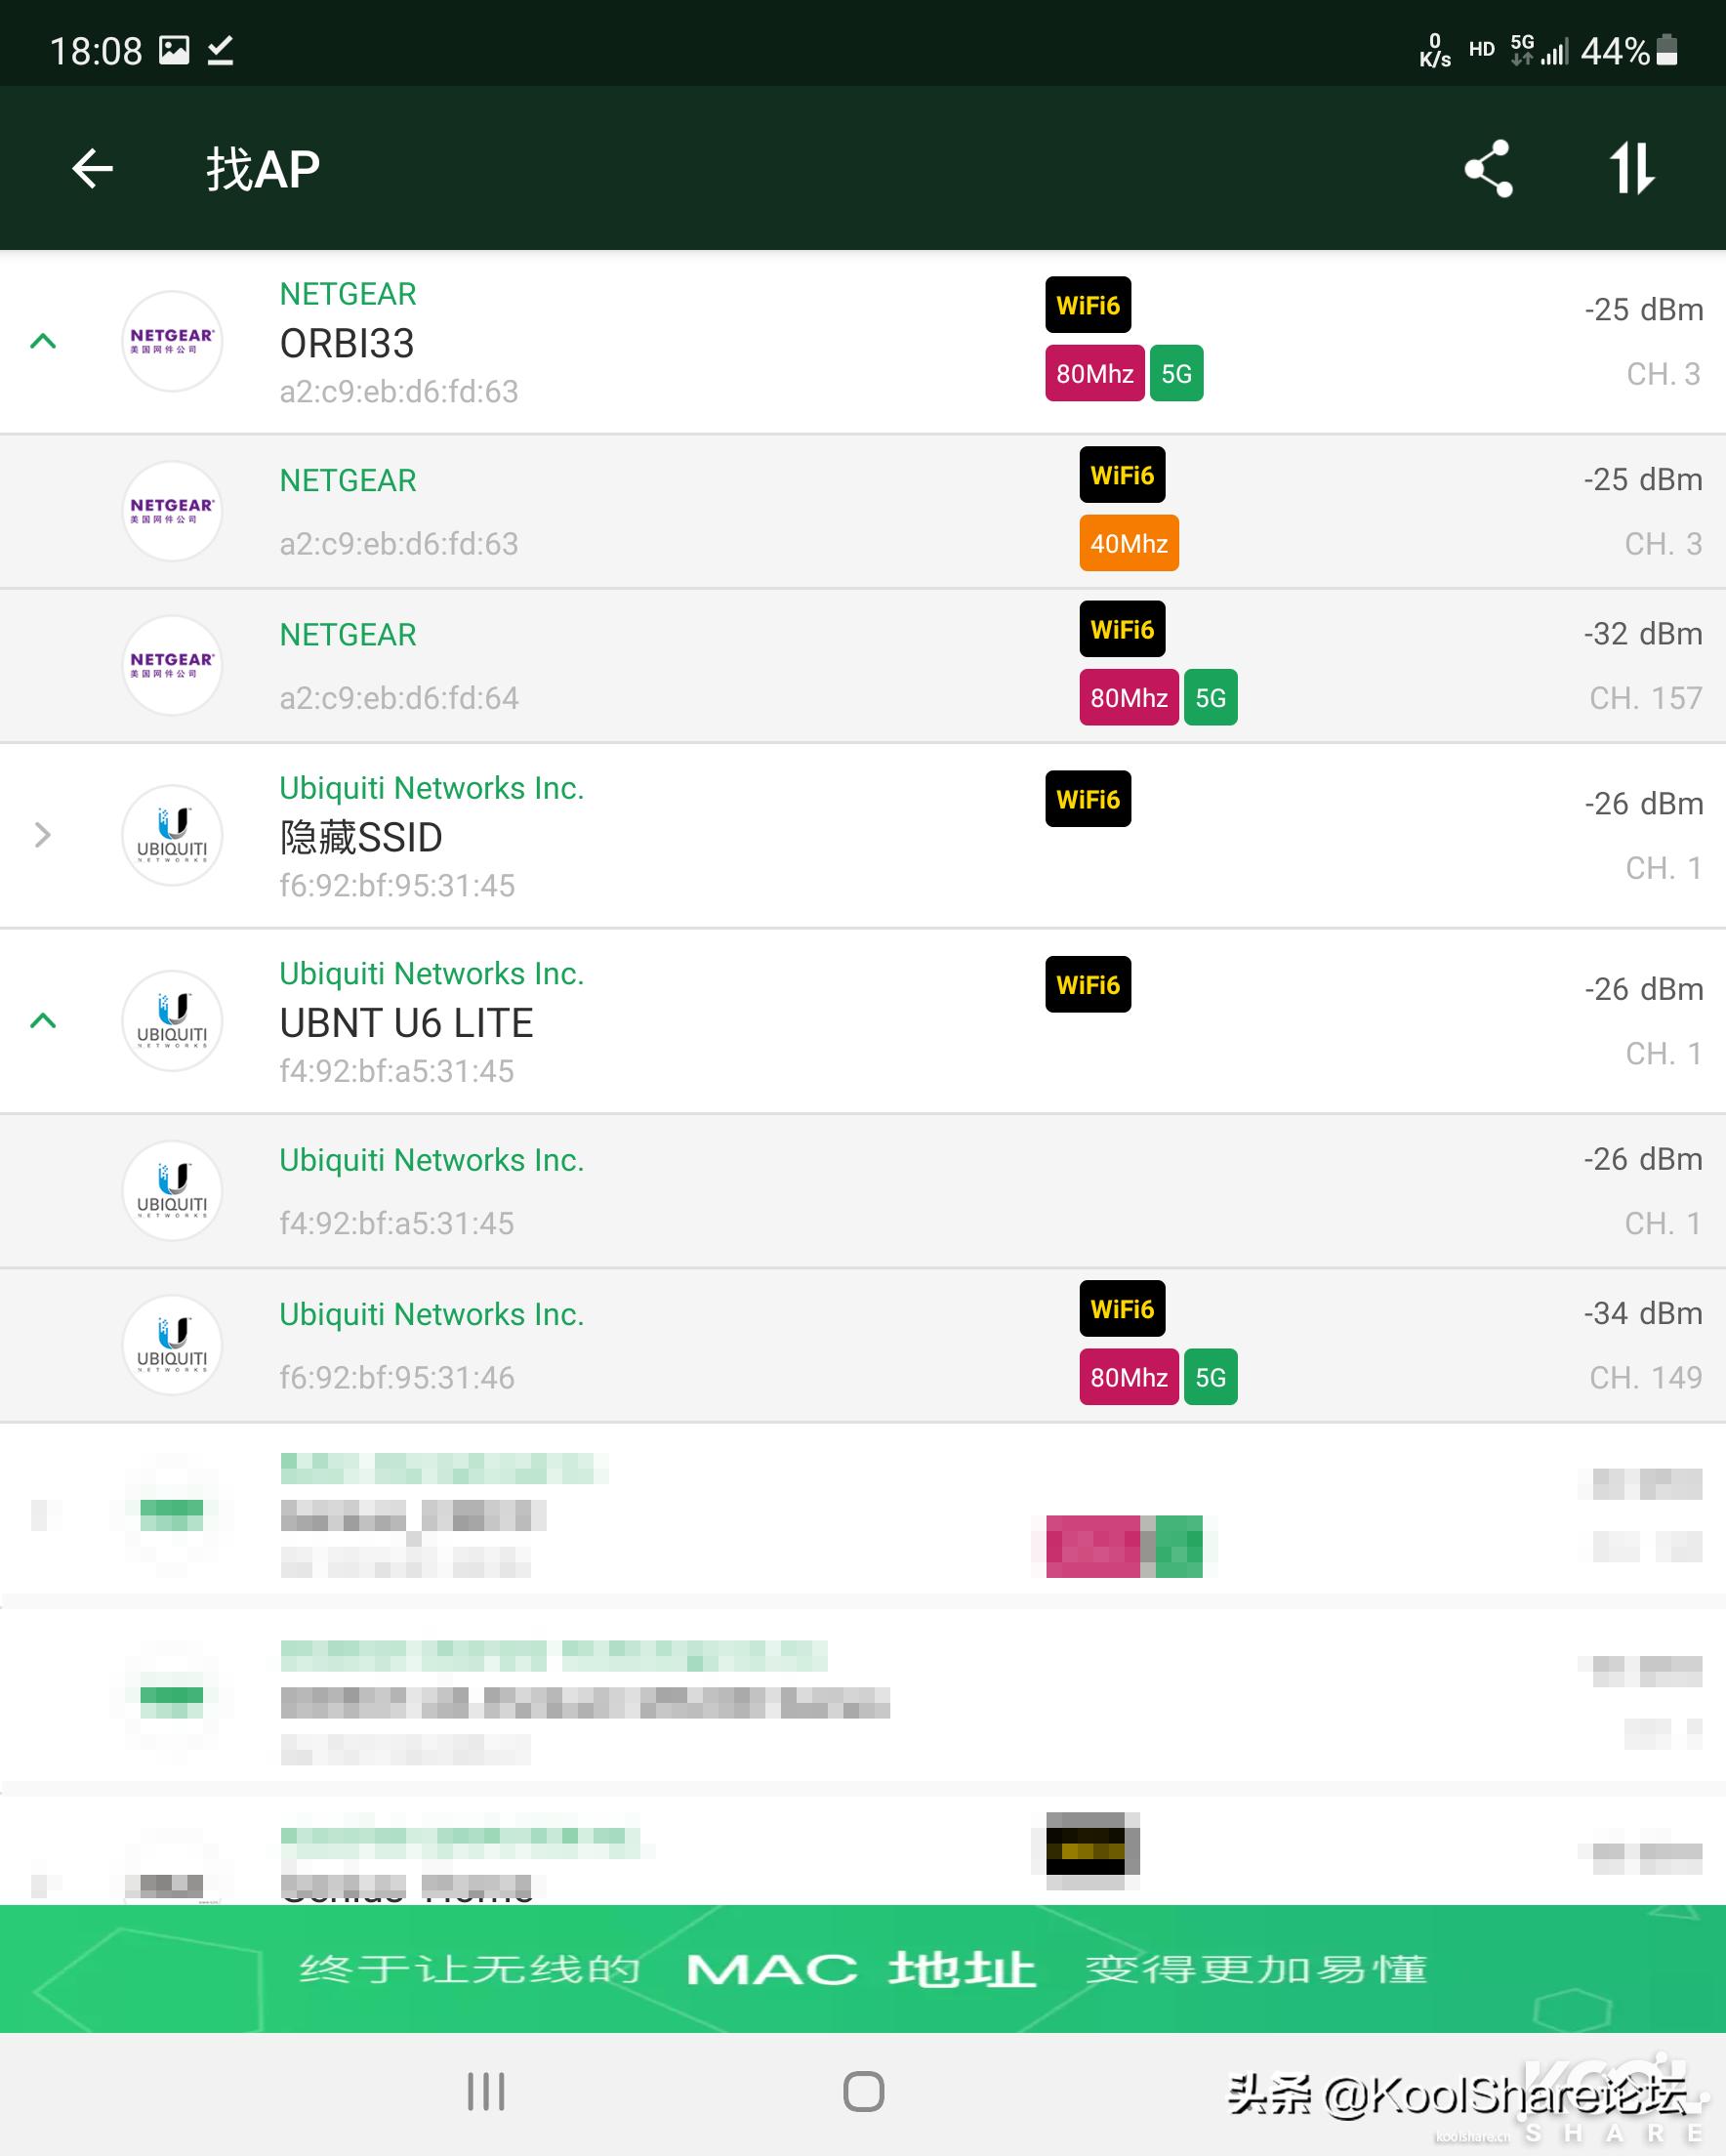This screenshot has width=1726, height=2156.
Task: Tap the picture notification icon in the status bar
Action: [x=174, y=50]
